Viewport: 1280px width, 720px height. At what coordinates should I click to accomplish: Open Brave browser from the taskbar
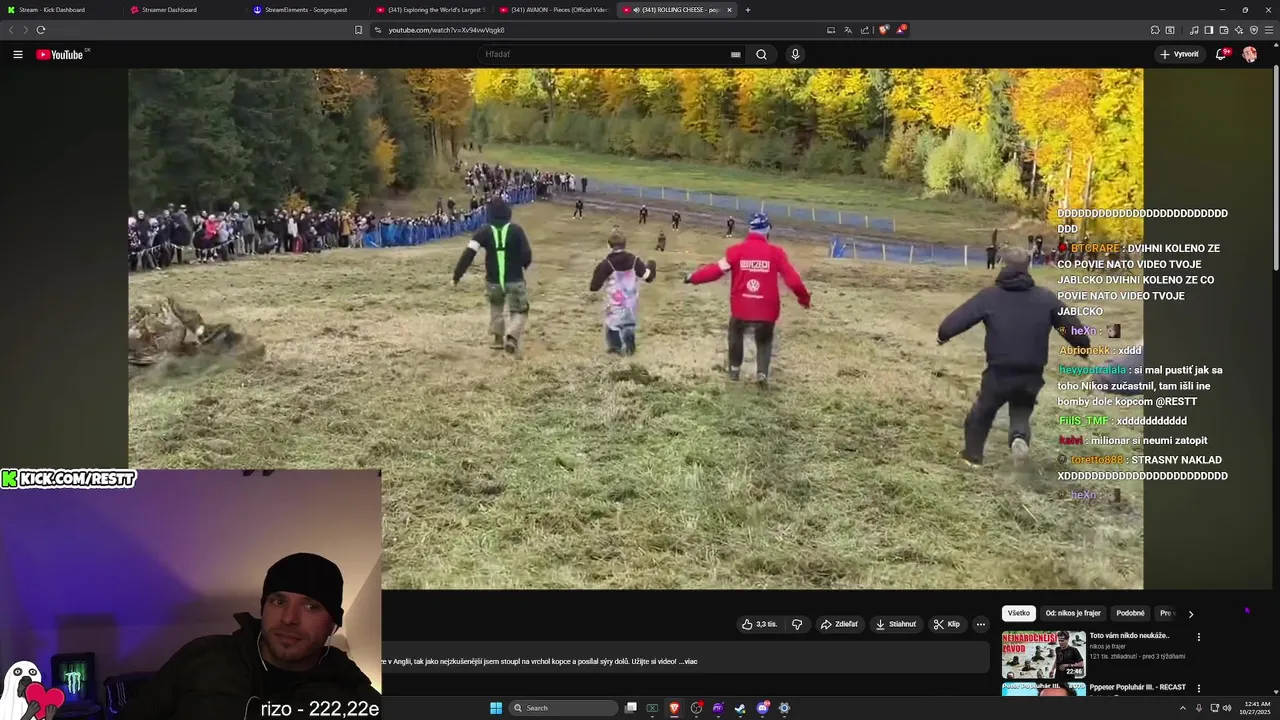click(674, 708)
